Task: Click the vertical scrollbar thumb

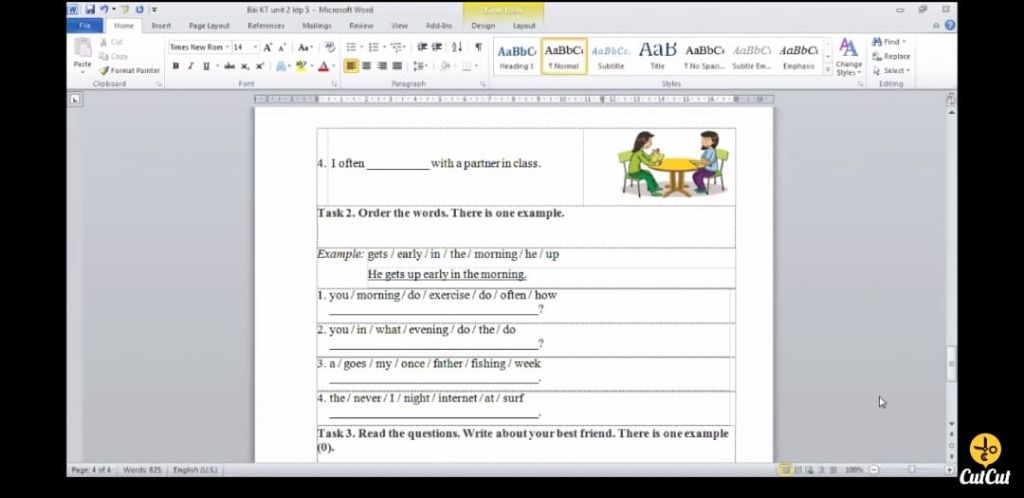Action: click(952, 363)
